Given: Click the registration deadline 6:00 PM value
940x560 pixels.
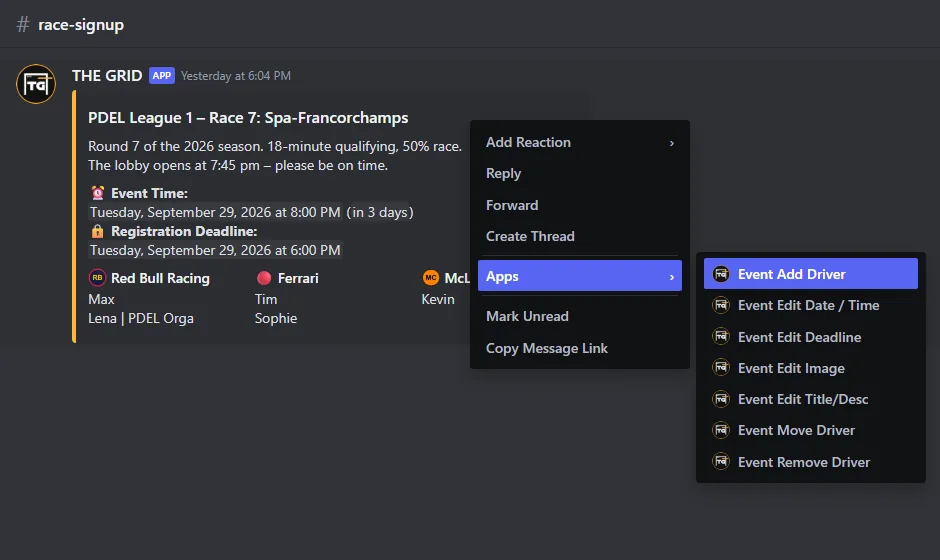Looking at the screenshot, I should (215, 250).
